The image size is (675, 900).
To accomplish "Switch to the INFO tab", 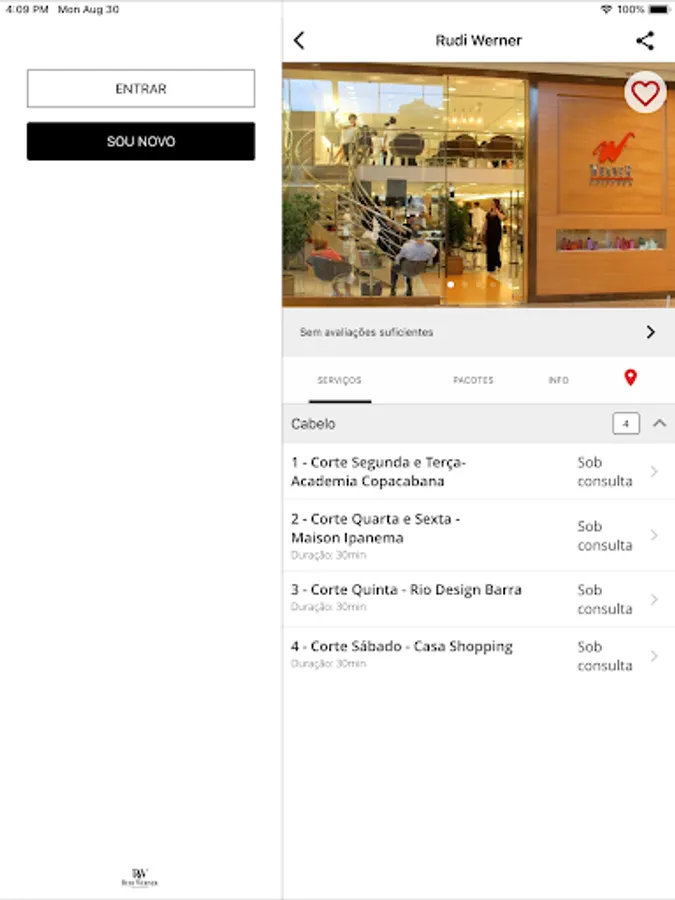I will point(558,380).
